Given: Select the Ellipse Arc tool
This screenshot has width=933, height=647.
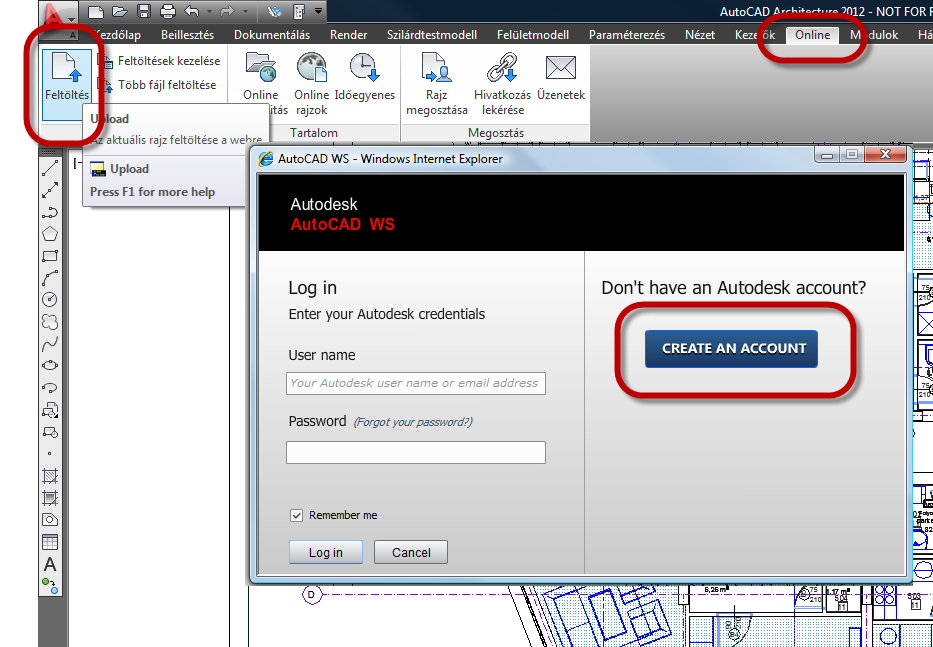Looking at the screenshot, I should click(x=50, y=387).
